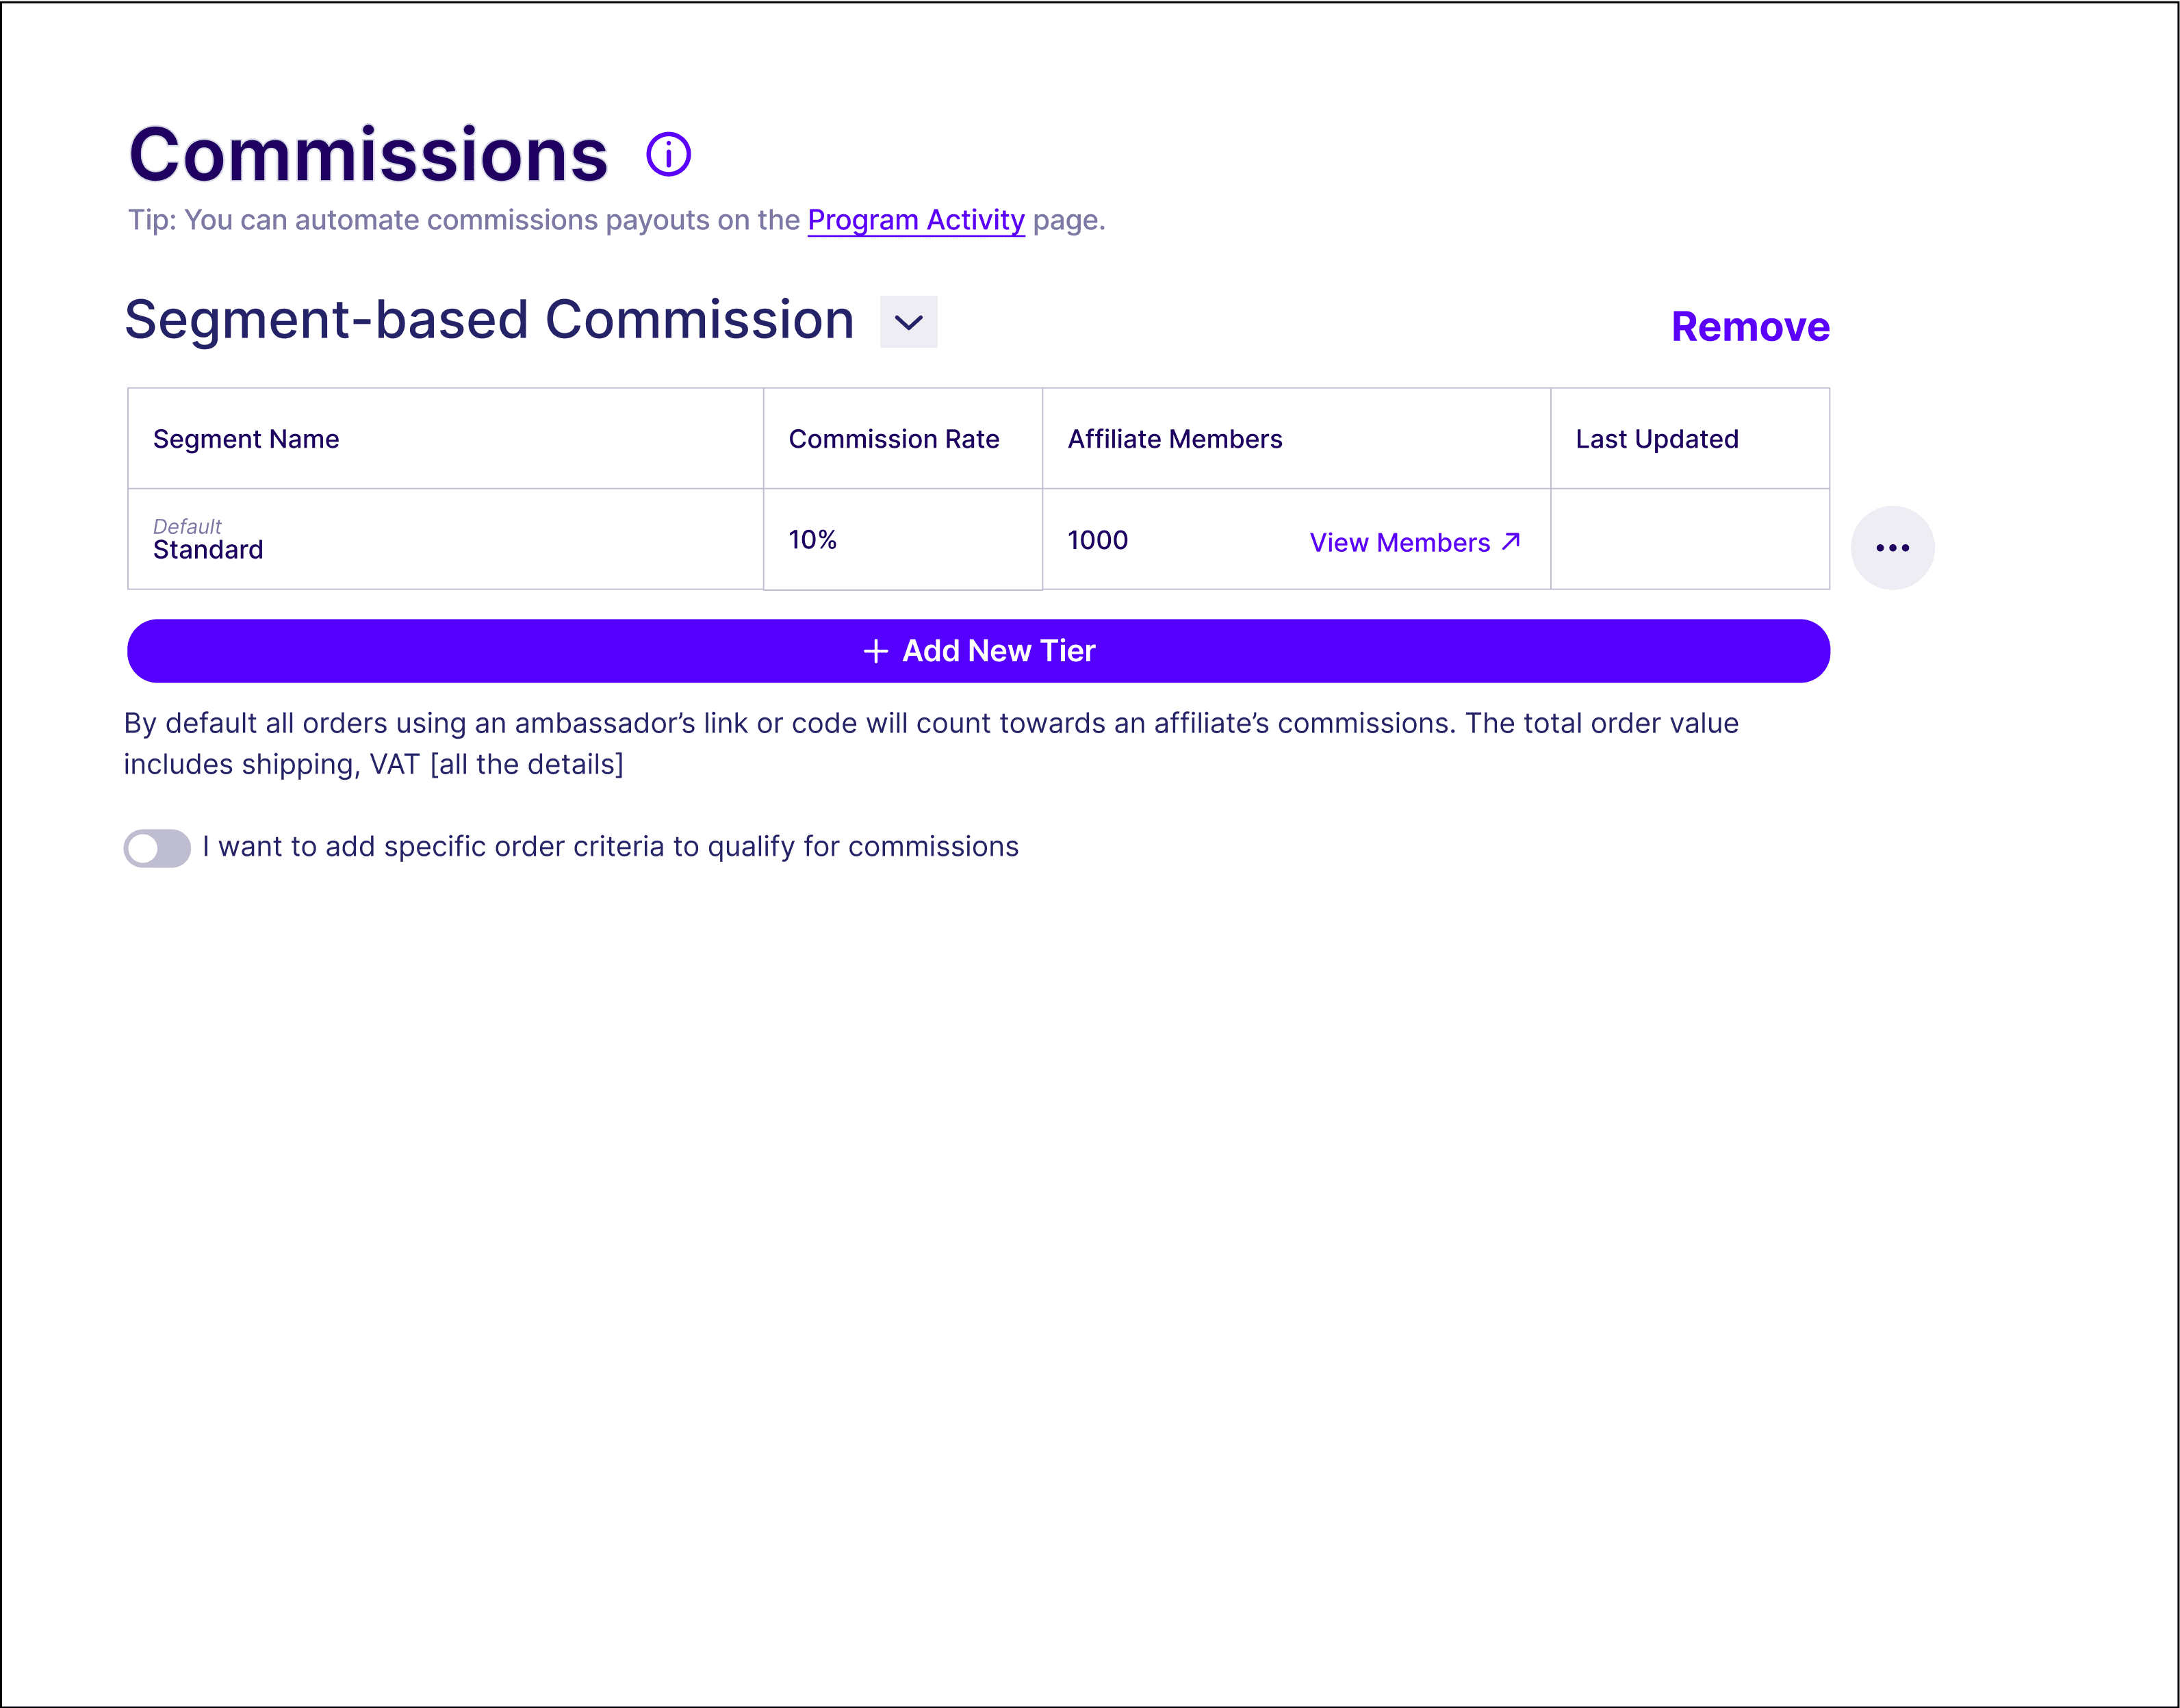
Task: Click the arrow icon after View Members
Action: click(1511, 541)
